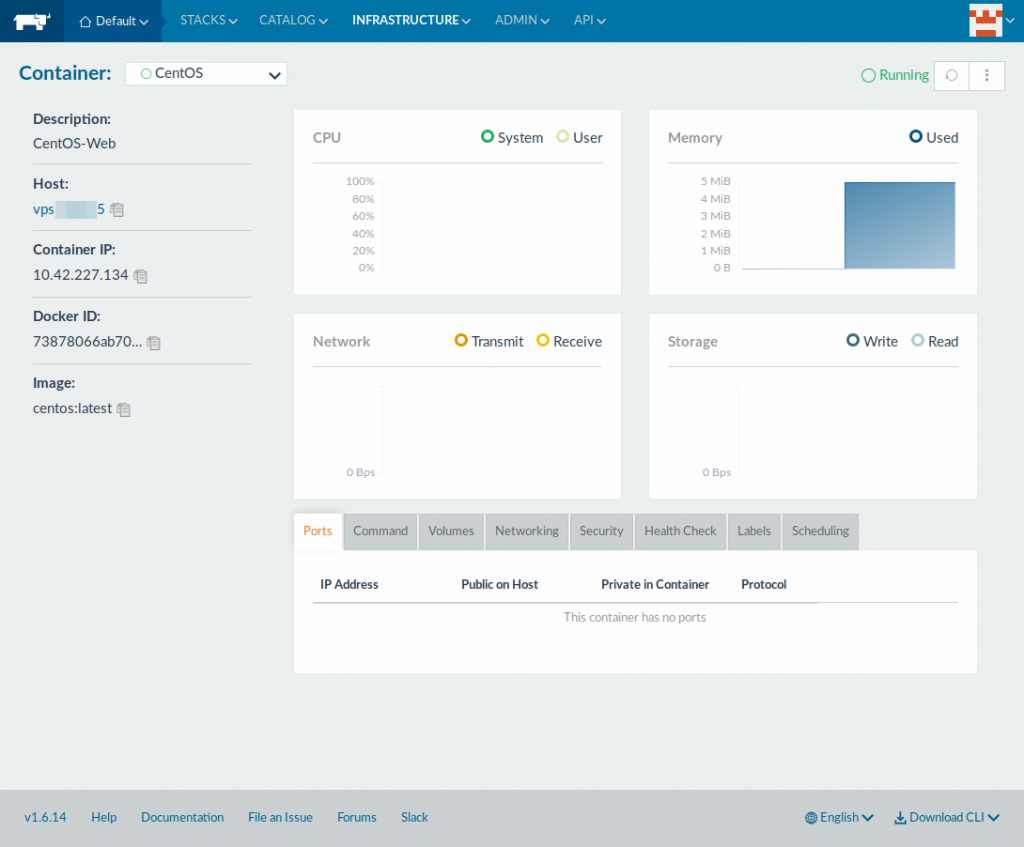
Task: Copy the centos:latest image name clipboard icon
Action: [x=124, y=409]
